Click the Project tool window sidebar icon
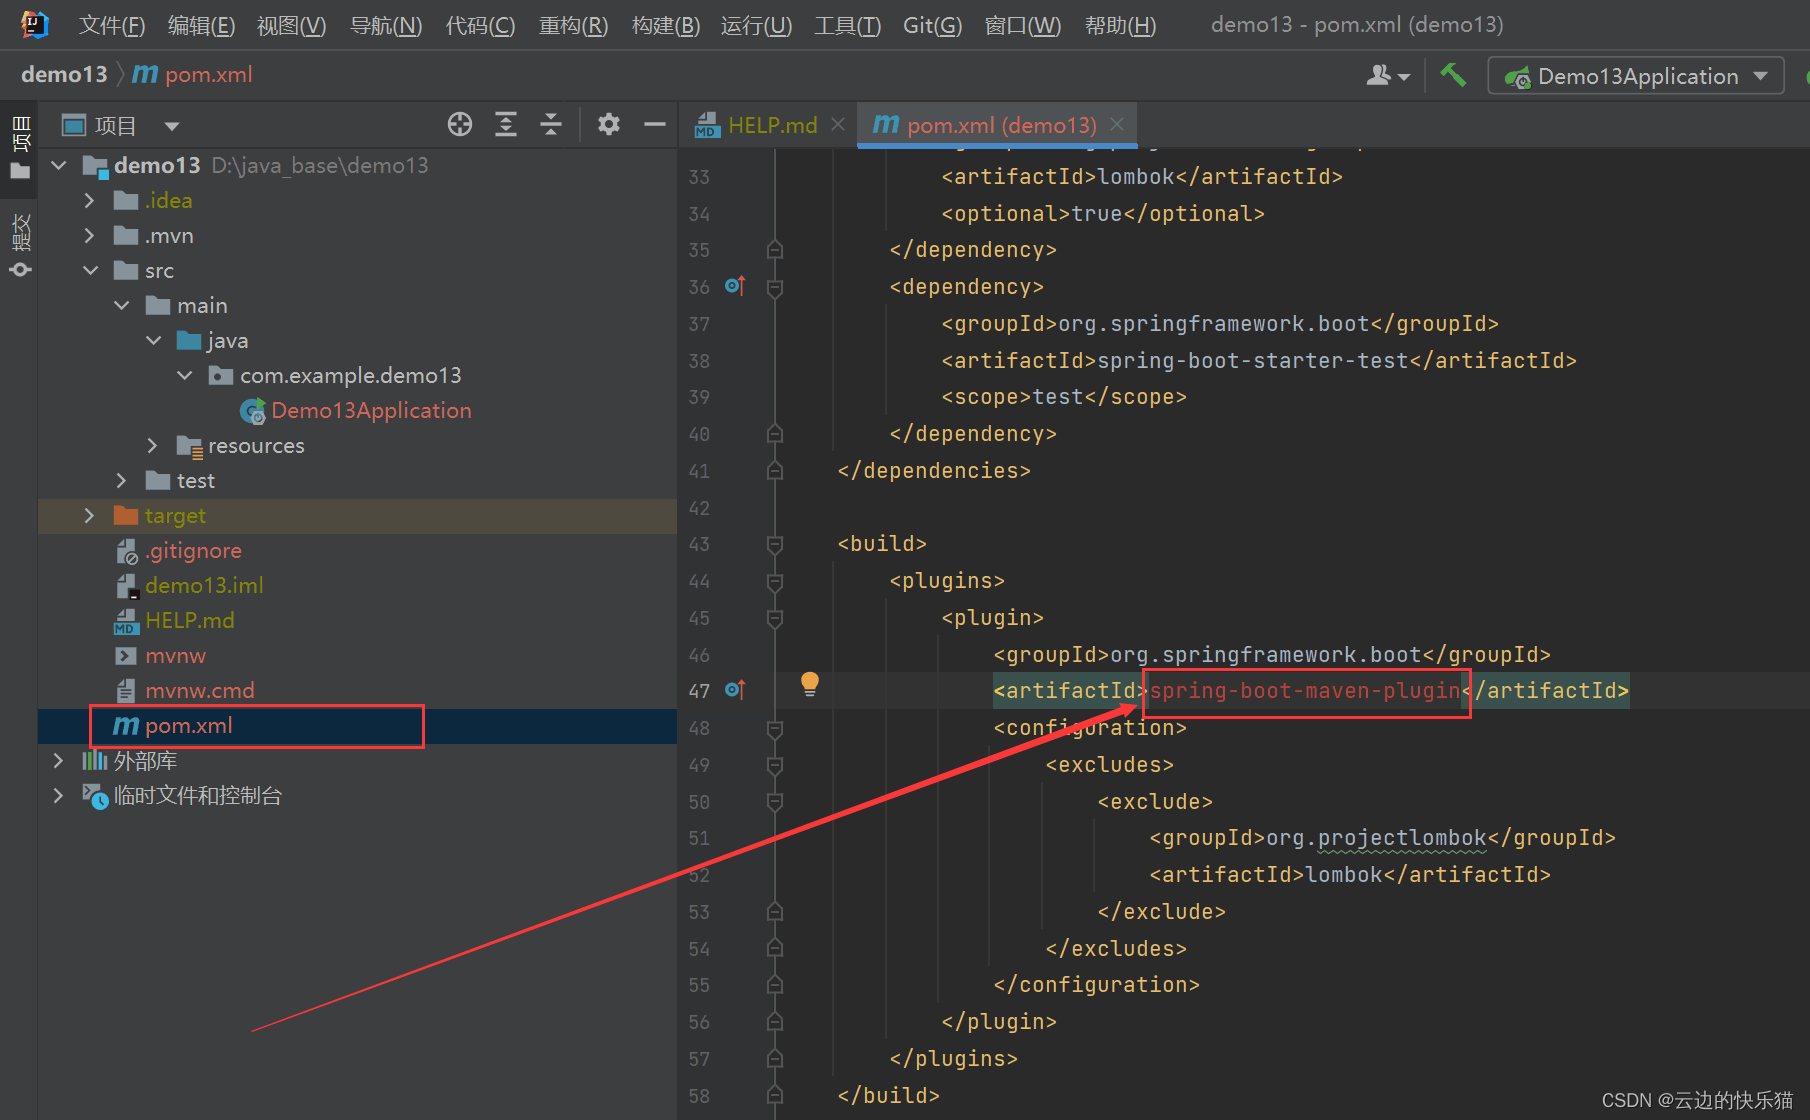The image size is (1810, 1120). pyautogui.click(x=20, y=146)
